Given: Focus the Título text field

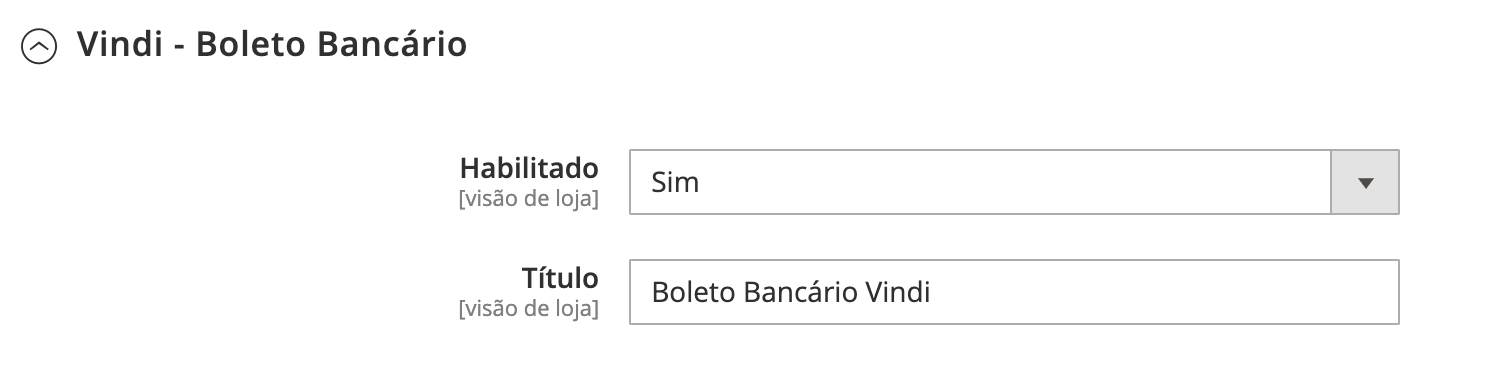Looking at the screenshot, I should pyautogui.click(x=1013, y=292).
